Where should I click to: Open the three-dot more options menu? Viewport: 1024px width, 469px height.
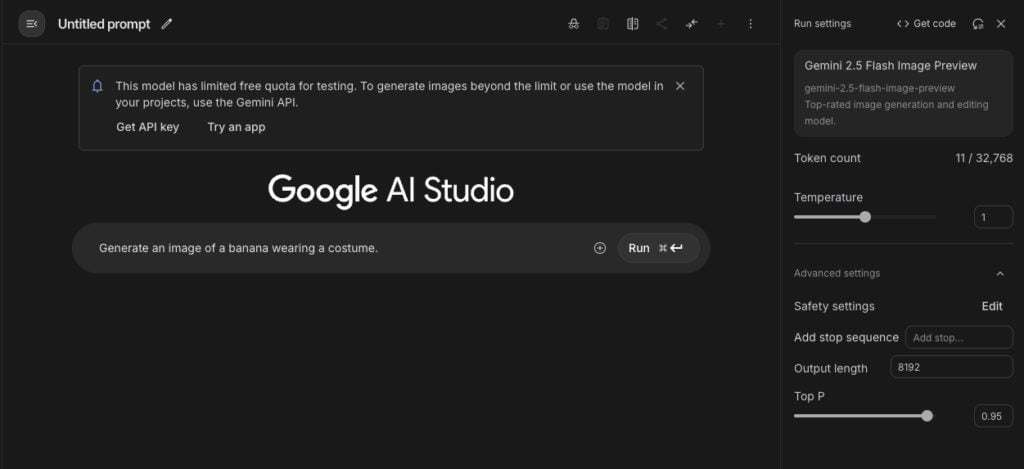point(750,24)
